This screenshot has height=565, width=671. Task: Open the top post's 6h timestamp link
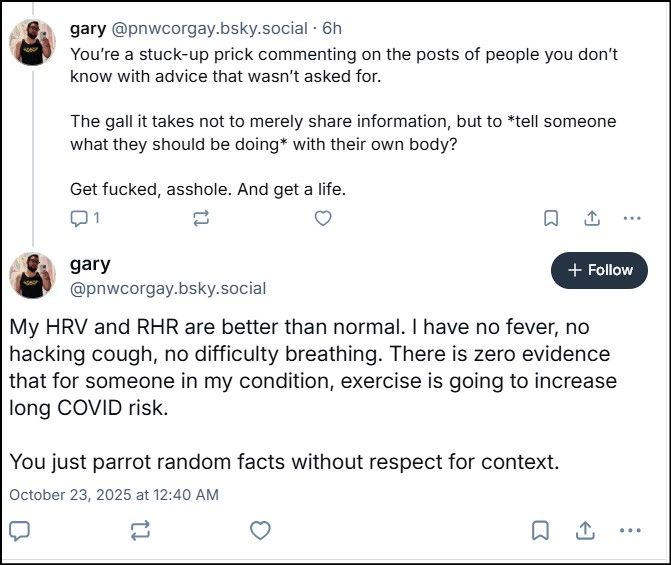pyautogui.click(x=331, y=29)
